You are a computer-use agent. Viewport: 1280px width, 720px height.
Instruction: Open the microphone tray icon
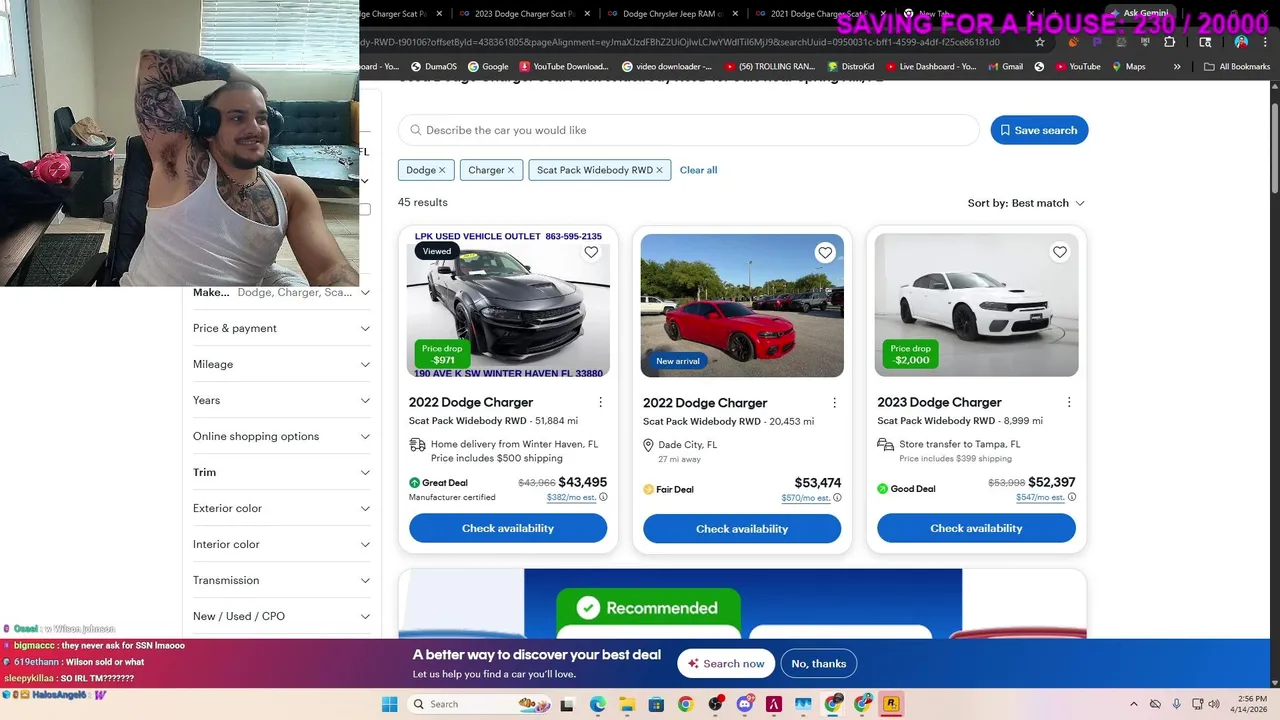coord(1176,704)
